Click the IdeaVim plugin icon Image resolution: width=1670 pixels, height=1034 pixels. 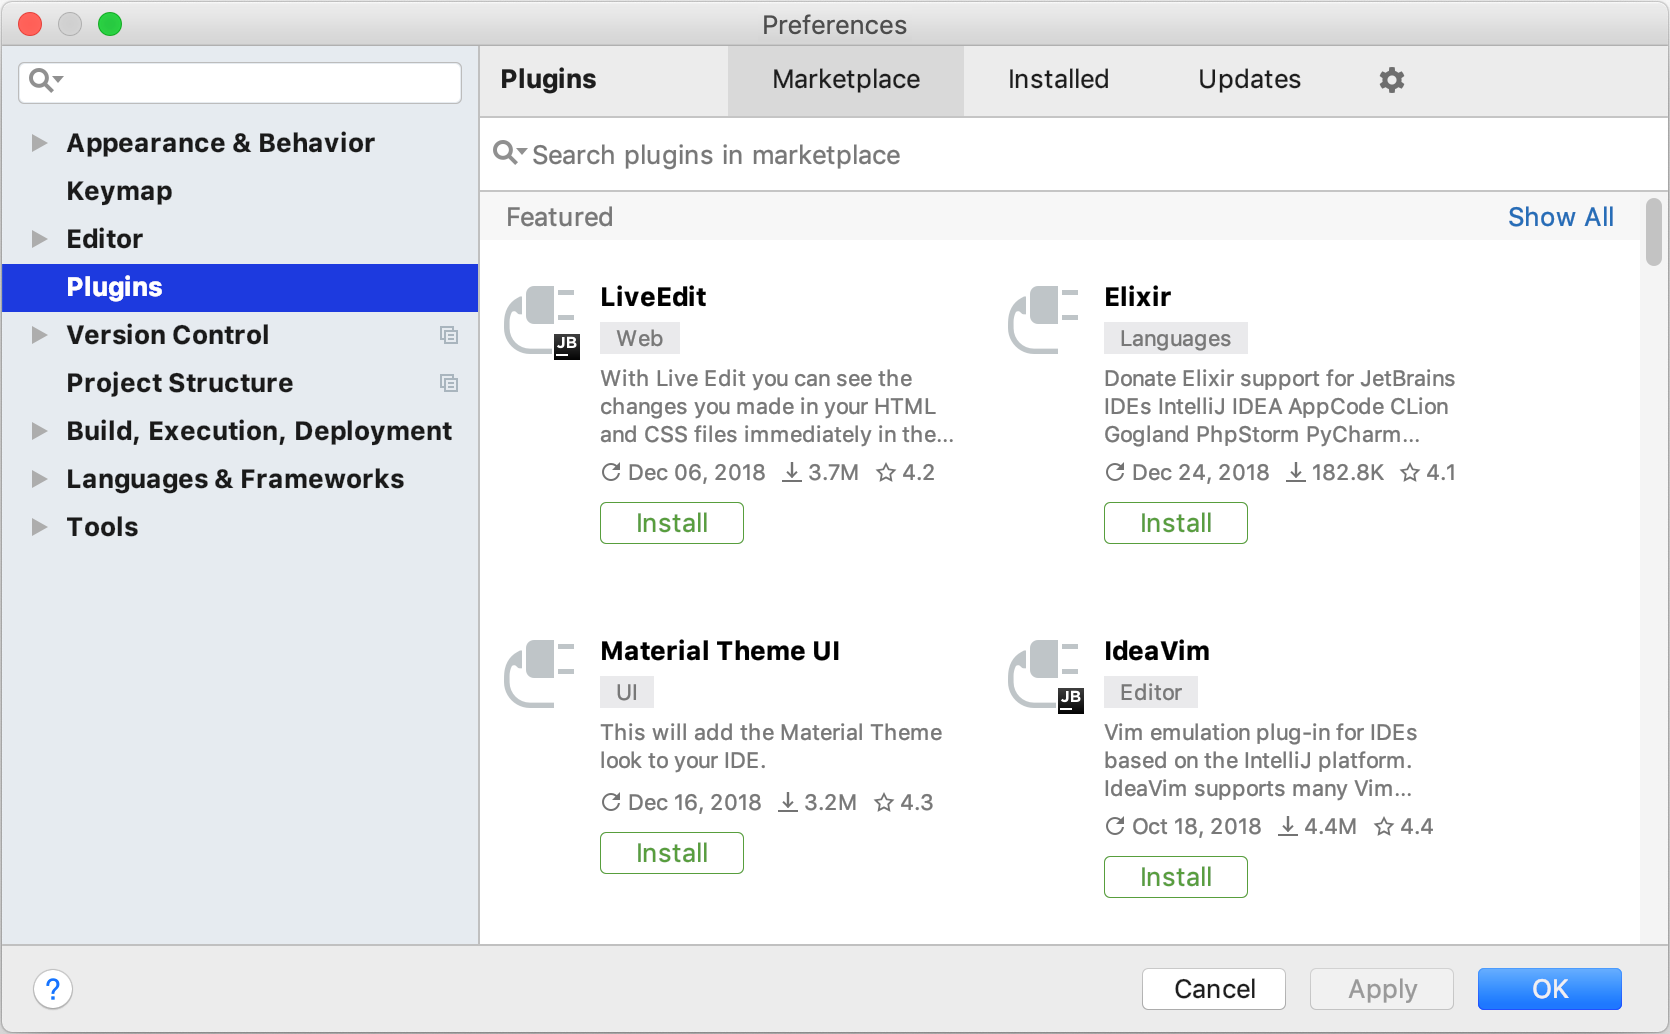1045,675
